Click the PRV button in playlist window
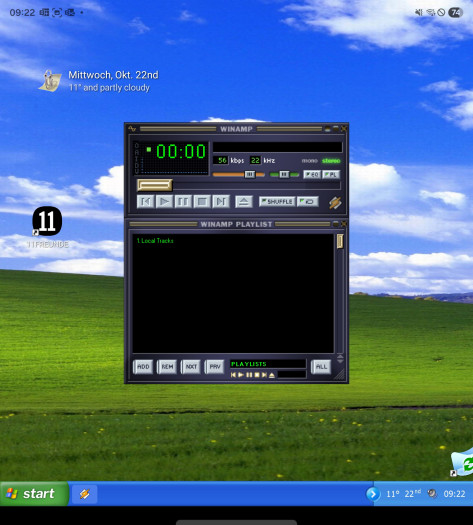Screen dimensions: 473x525 (215, 367)
